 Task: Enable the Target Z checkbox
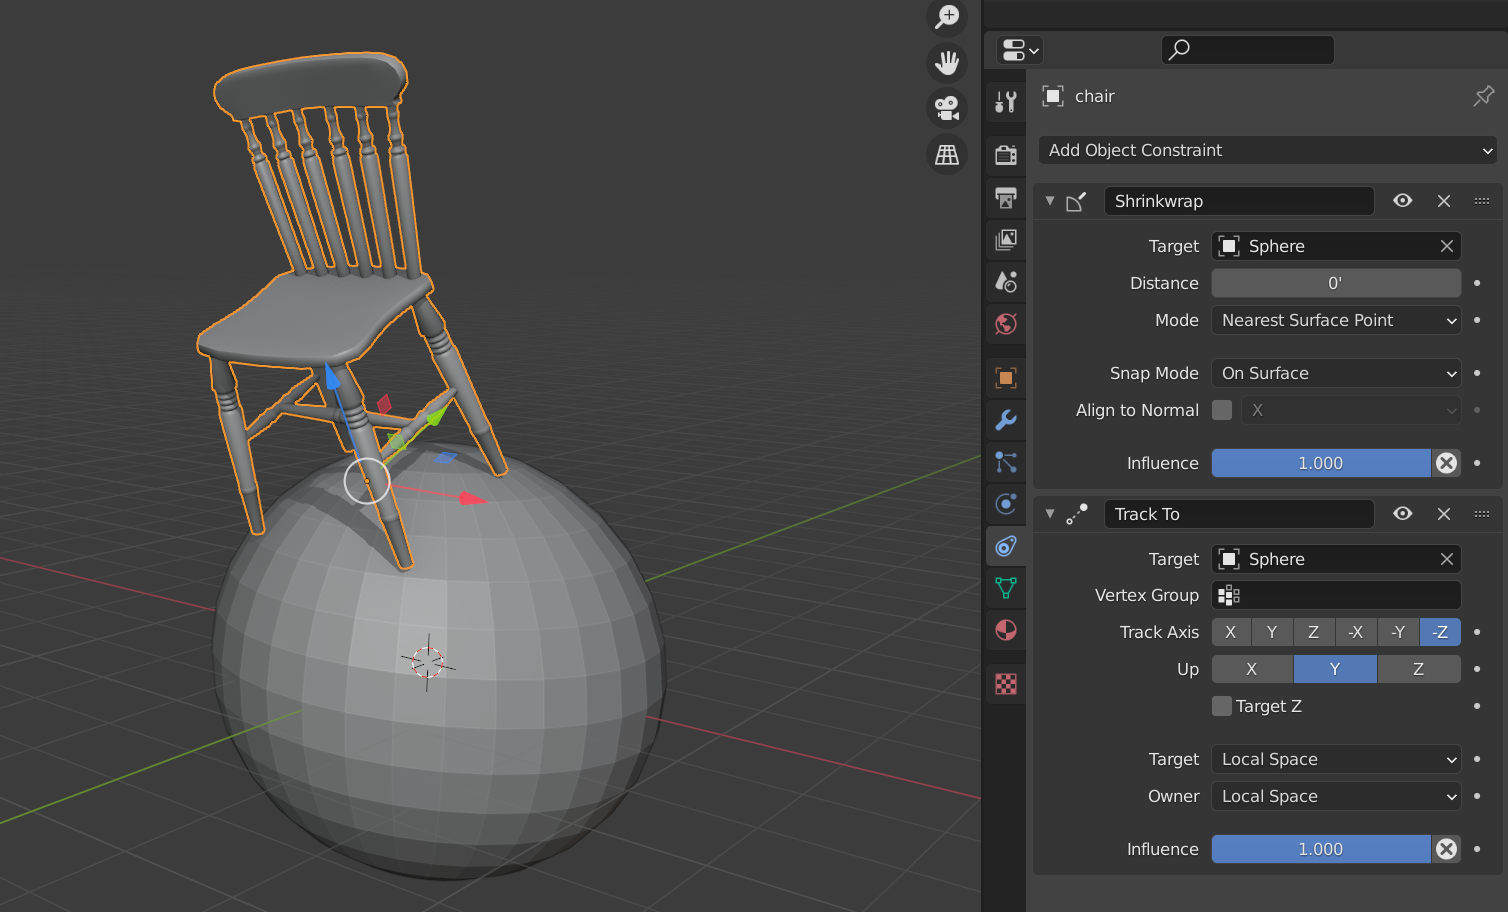[x=1222, y=706]
